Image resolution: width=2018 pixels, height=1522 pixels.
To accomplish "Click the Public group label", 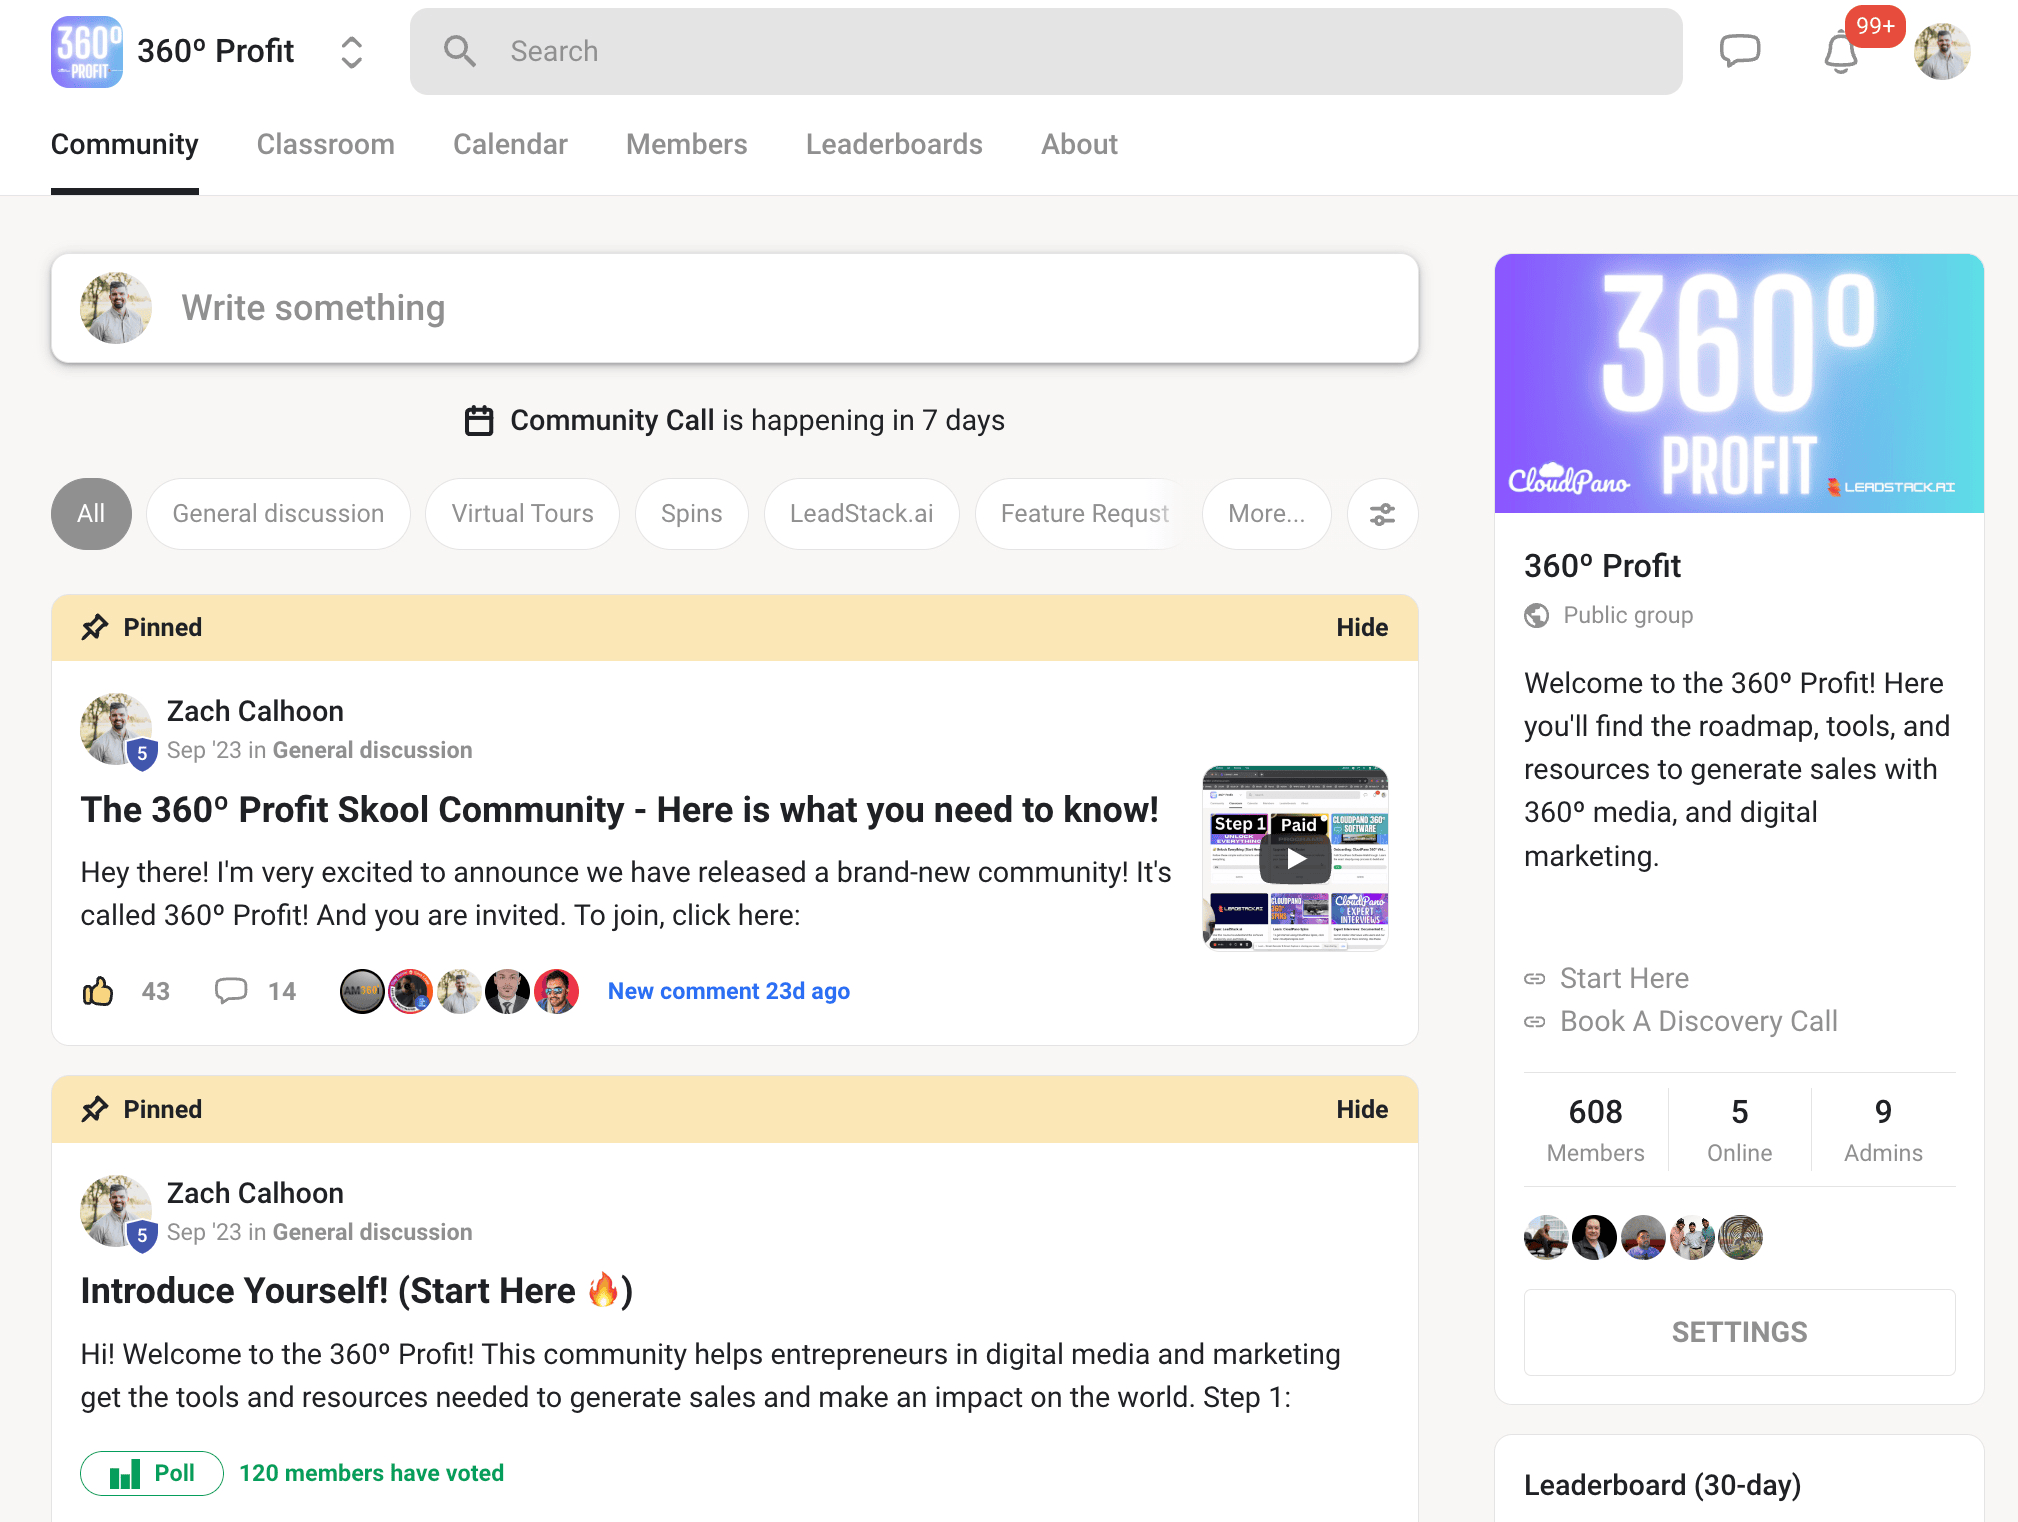I will [x=1628, y=616].
